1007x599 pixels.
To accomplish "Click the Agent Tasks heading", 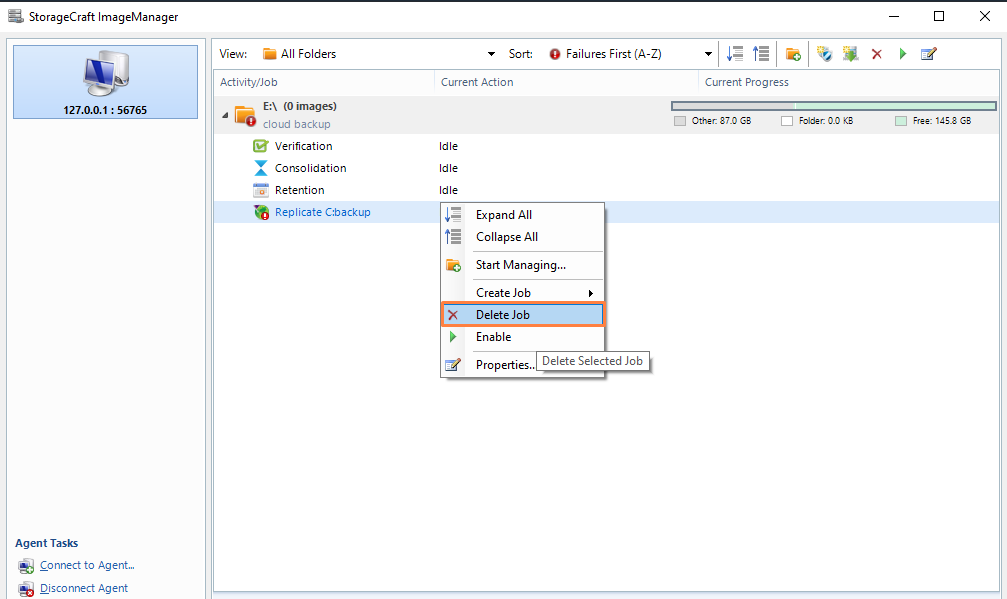I will [x=46, y=543].
